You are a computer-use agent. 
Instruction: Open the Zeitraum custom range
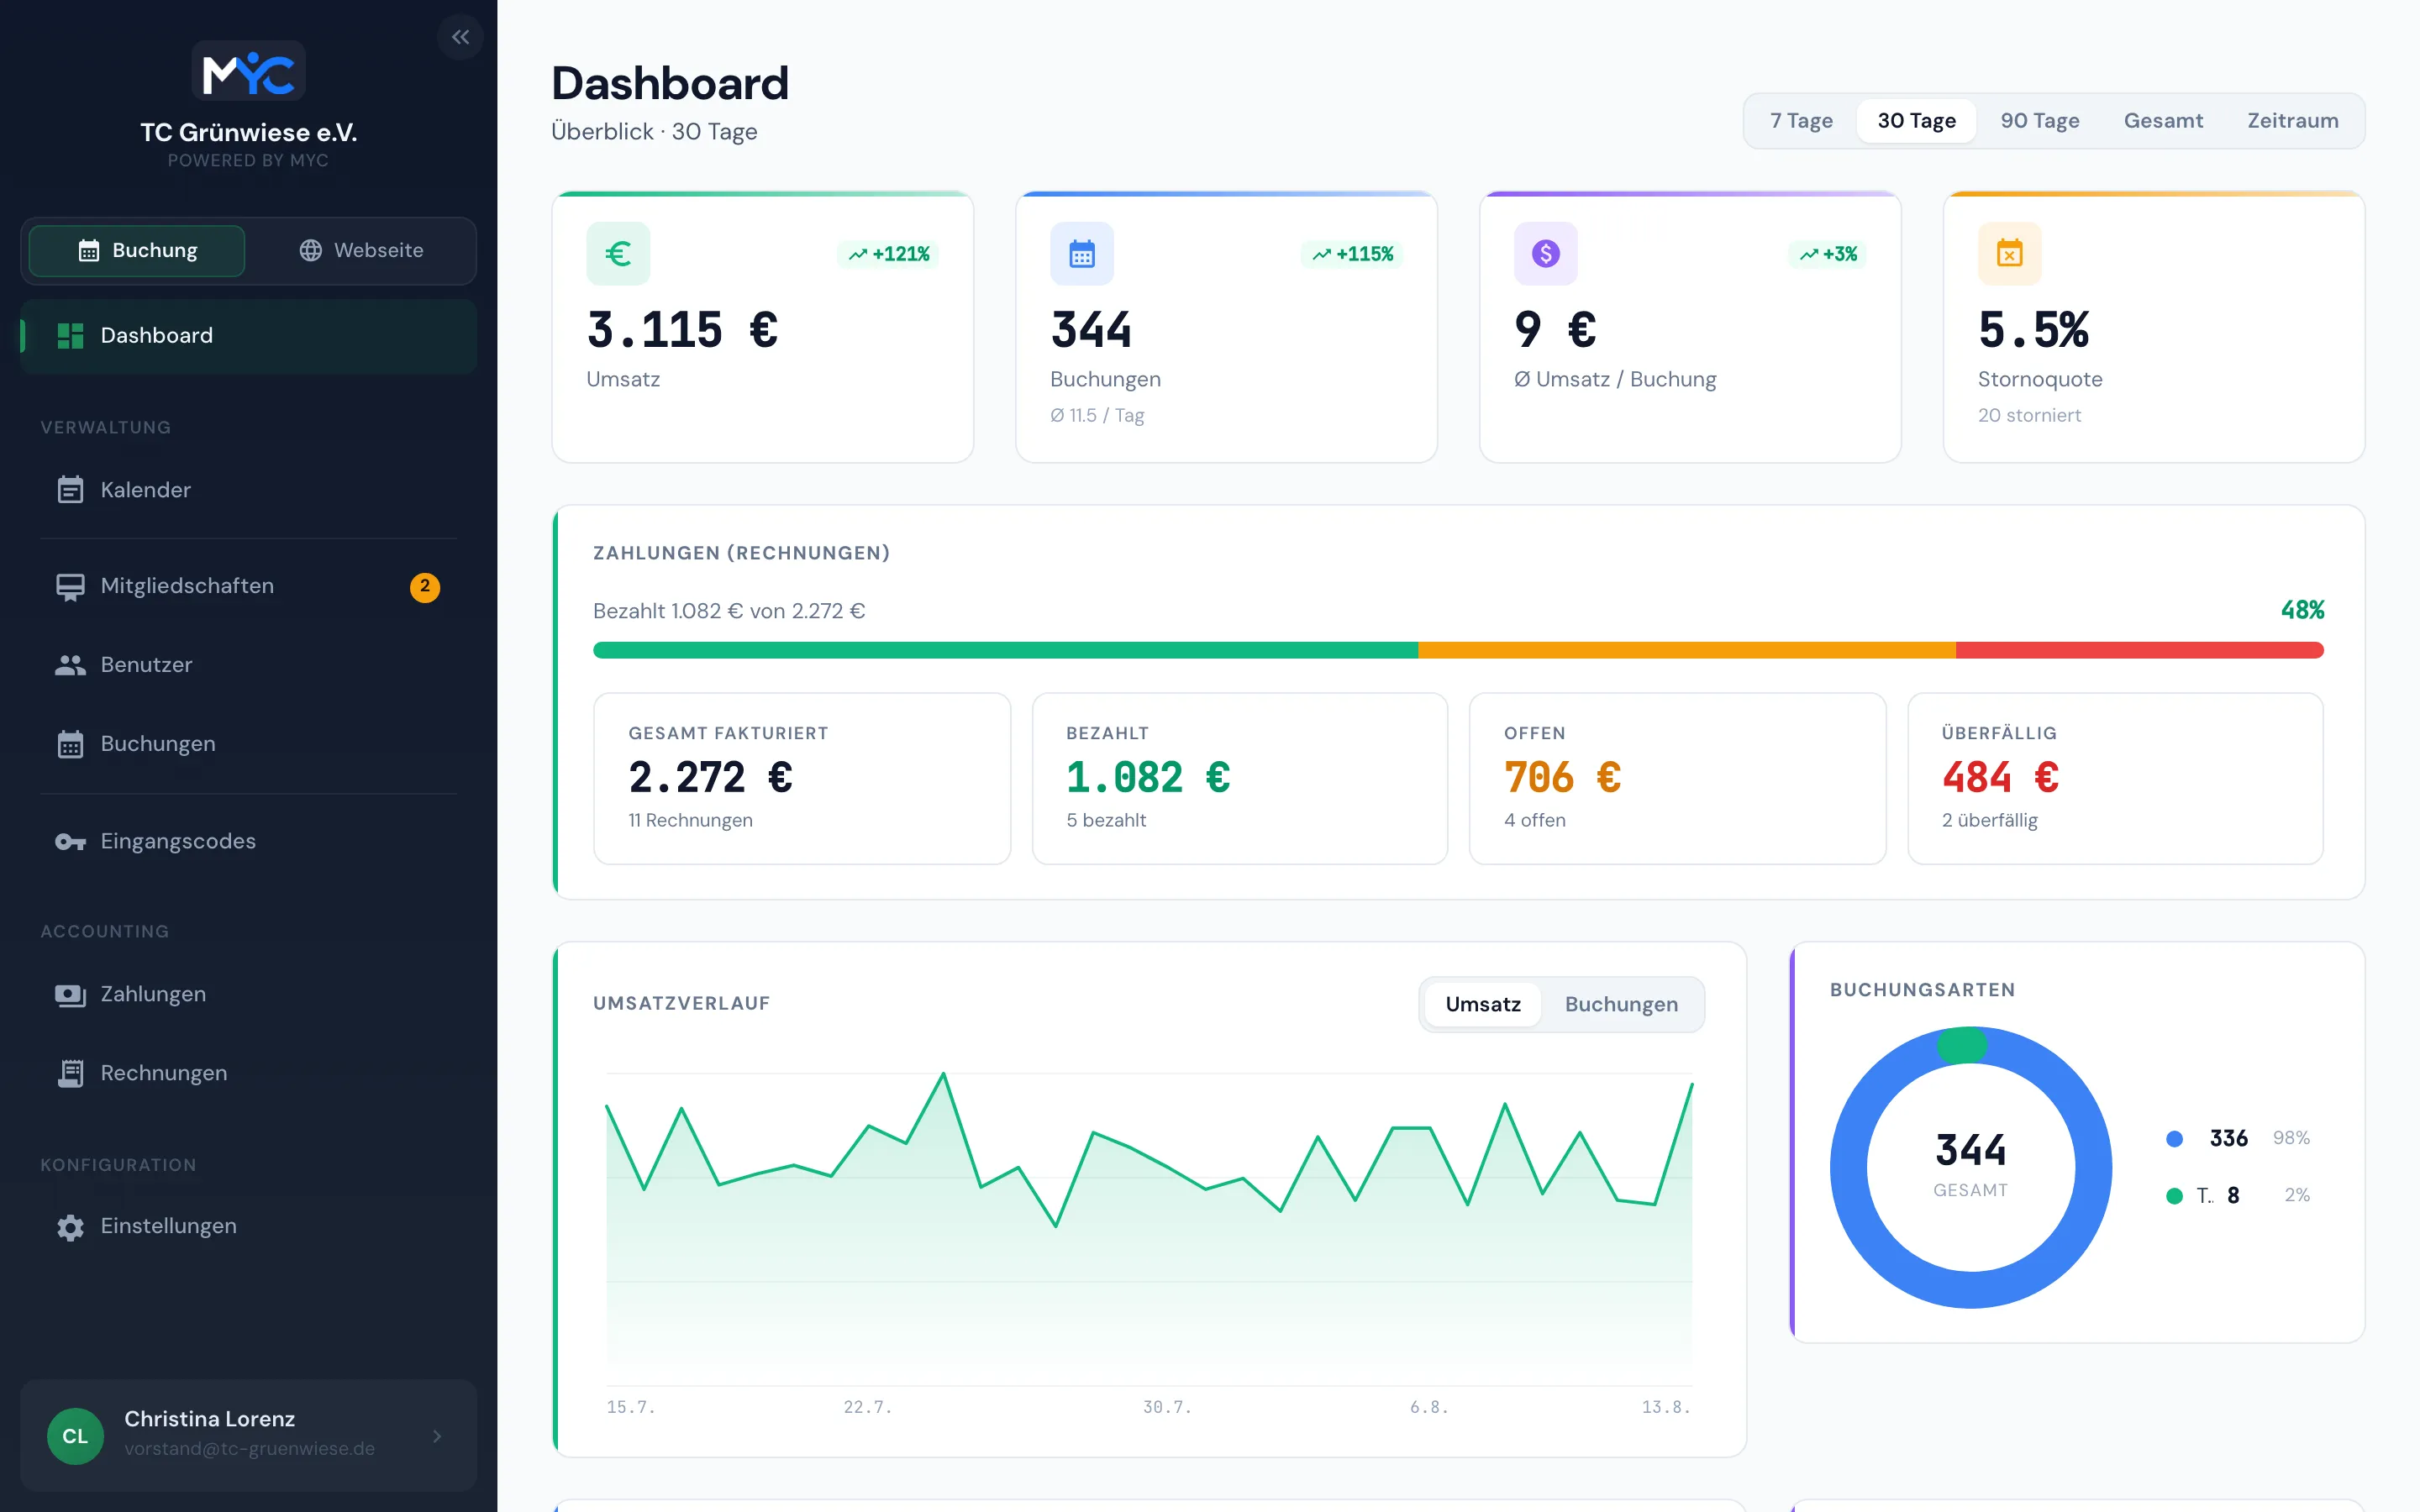2293,121
